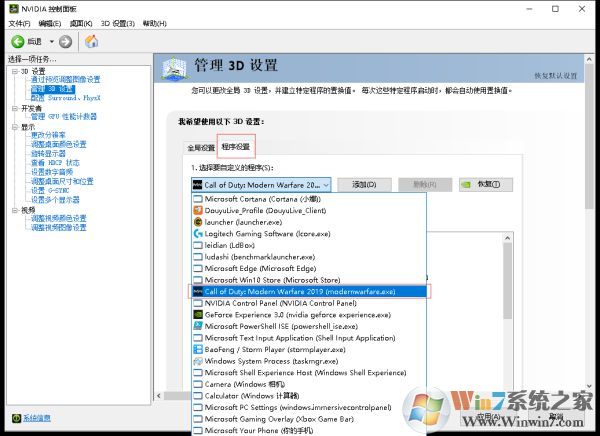Open 调整视频颜色设置 tree link
600x436 pixels.
pos(59,218)
